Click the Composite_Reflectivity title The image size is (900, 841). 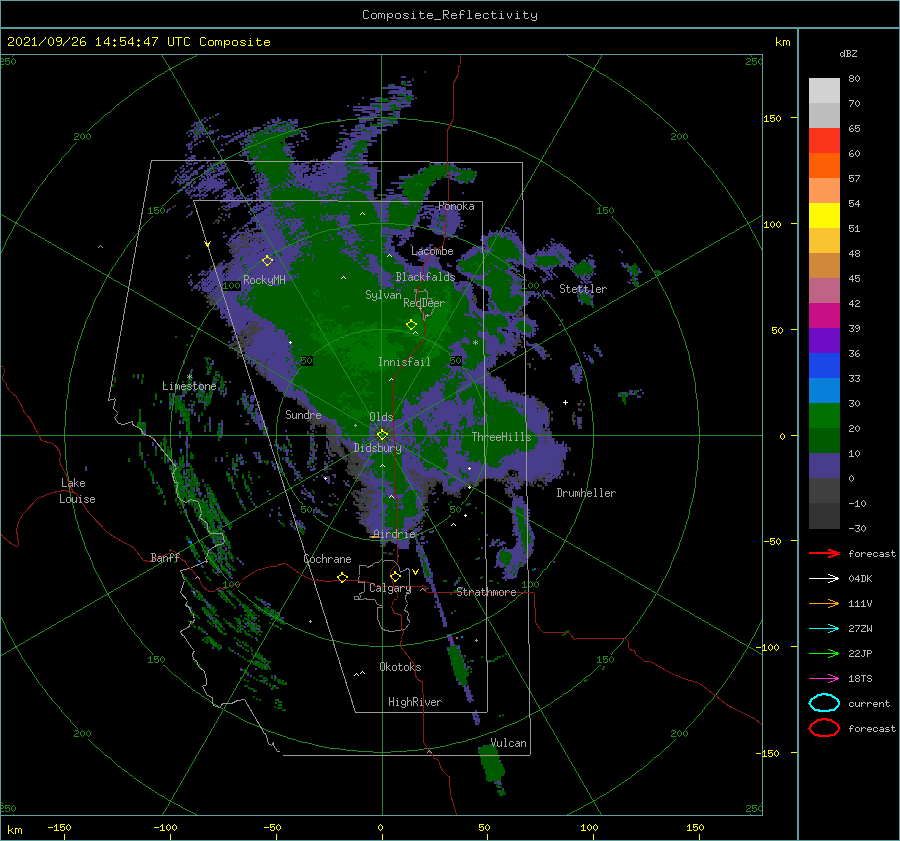click(450, 15)
